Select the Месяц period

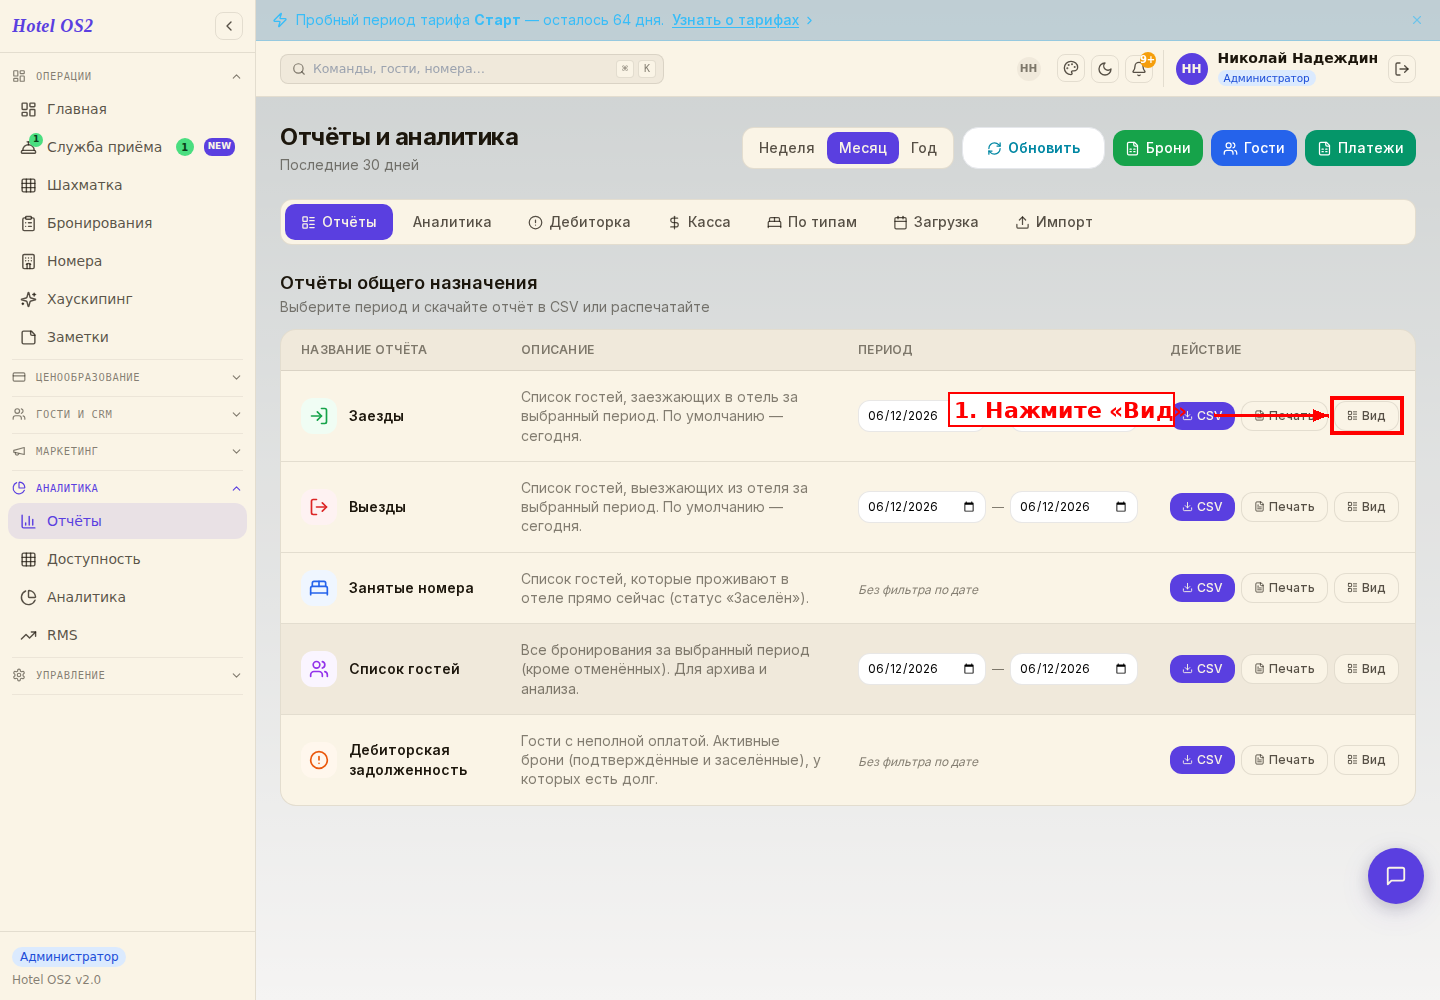(x=863, y=148)
